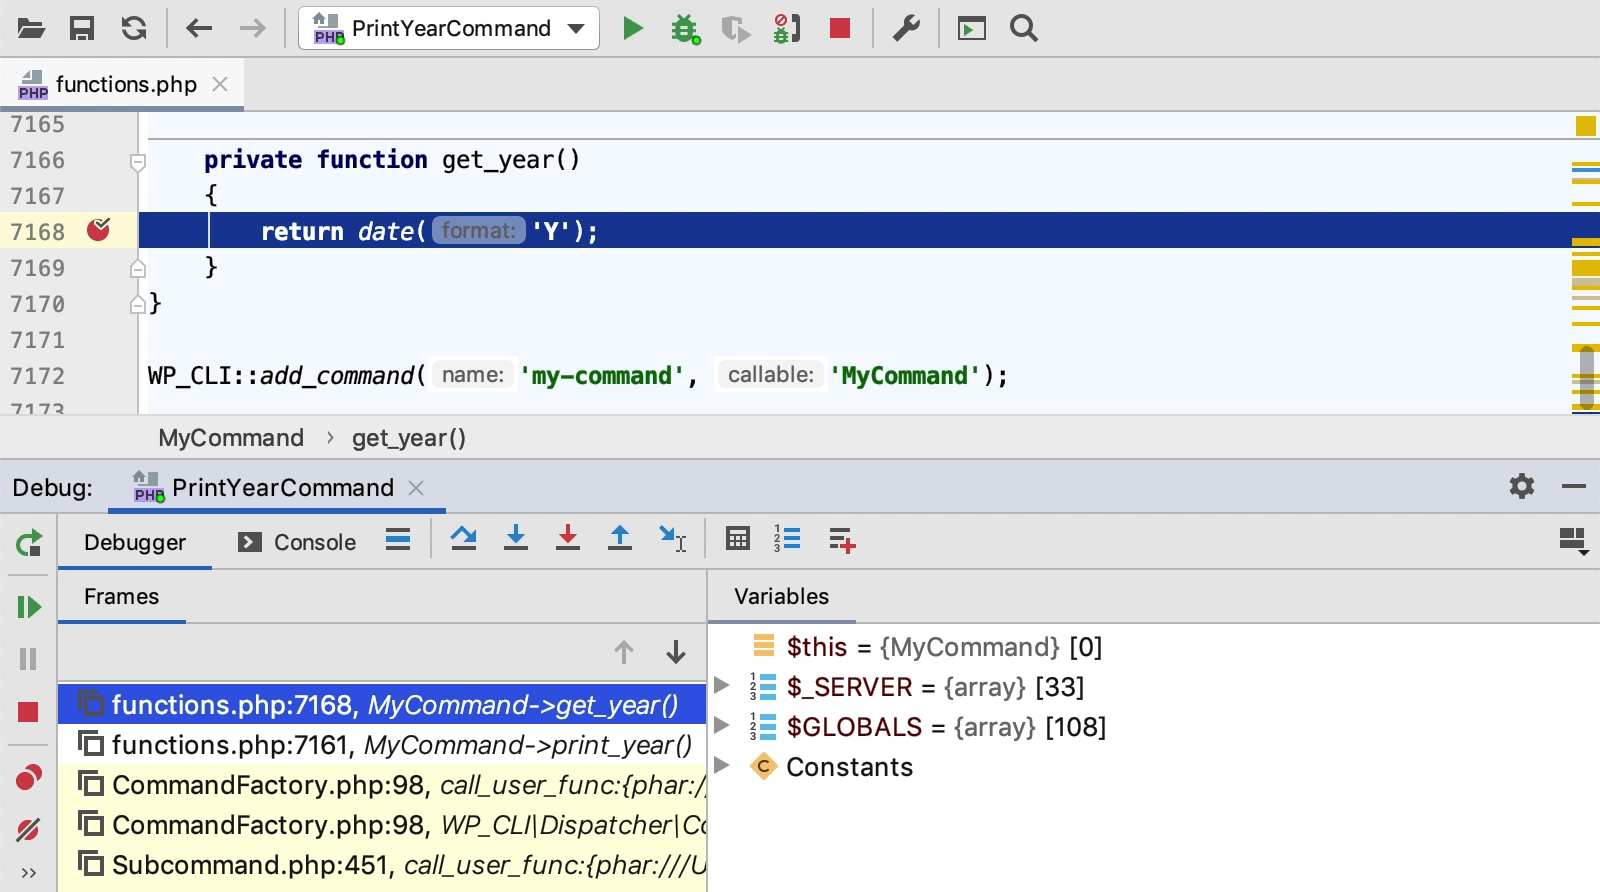The width and height of the screenshot is (1600, 892).
Task: Click the Show Execution Point icon
Action: (x=398, y=540)
